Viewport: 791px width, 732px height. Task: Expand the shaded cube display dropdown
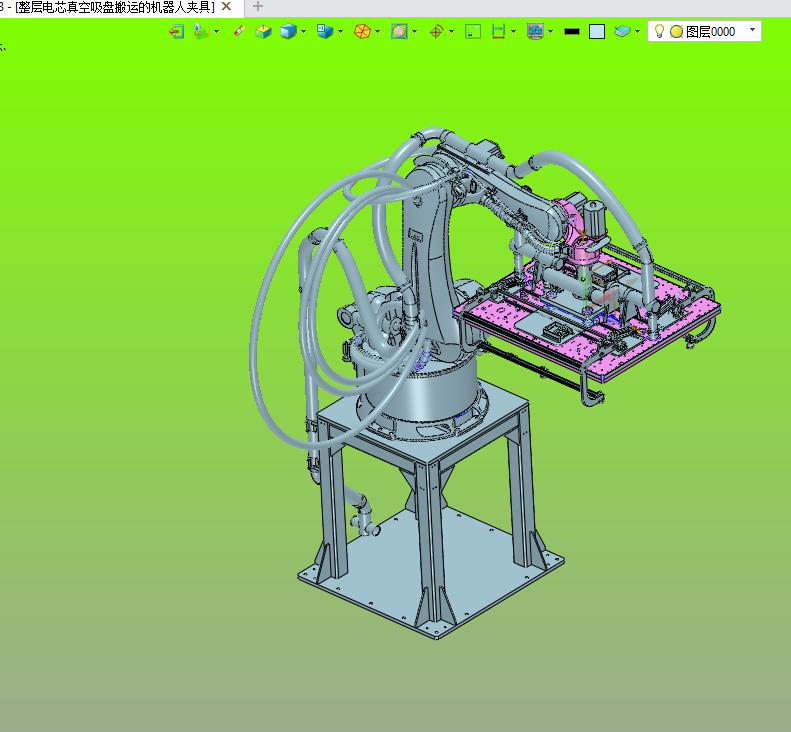(x=304, y=32)
